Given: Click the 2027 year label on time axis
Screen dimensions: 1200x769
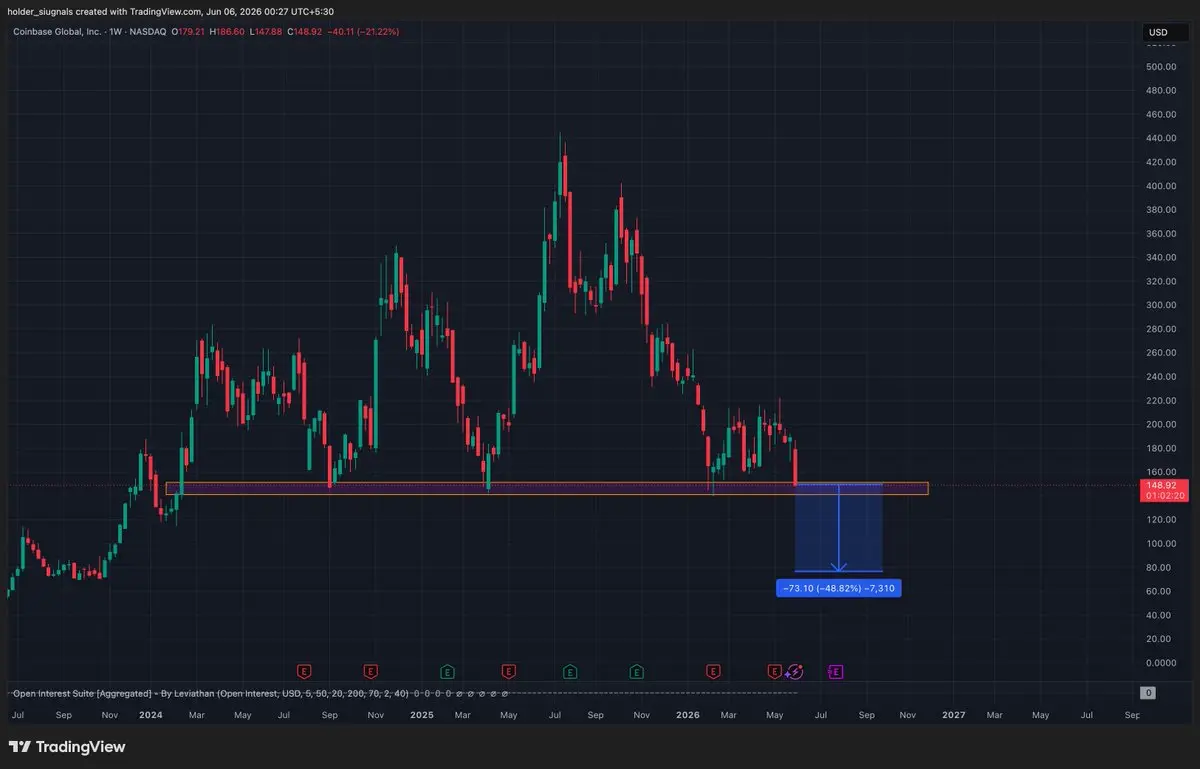Looking at the screenshot, I should [x=954, y=716].
